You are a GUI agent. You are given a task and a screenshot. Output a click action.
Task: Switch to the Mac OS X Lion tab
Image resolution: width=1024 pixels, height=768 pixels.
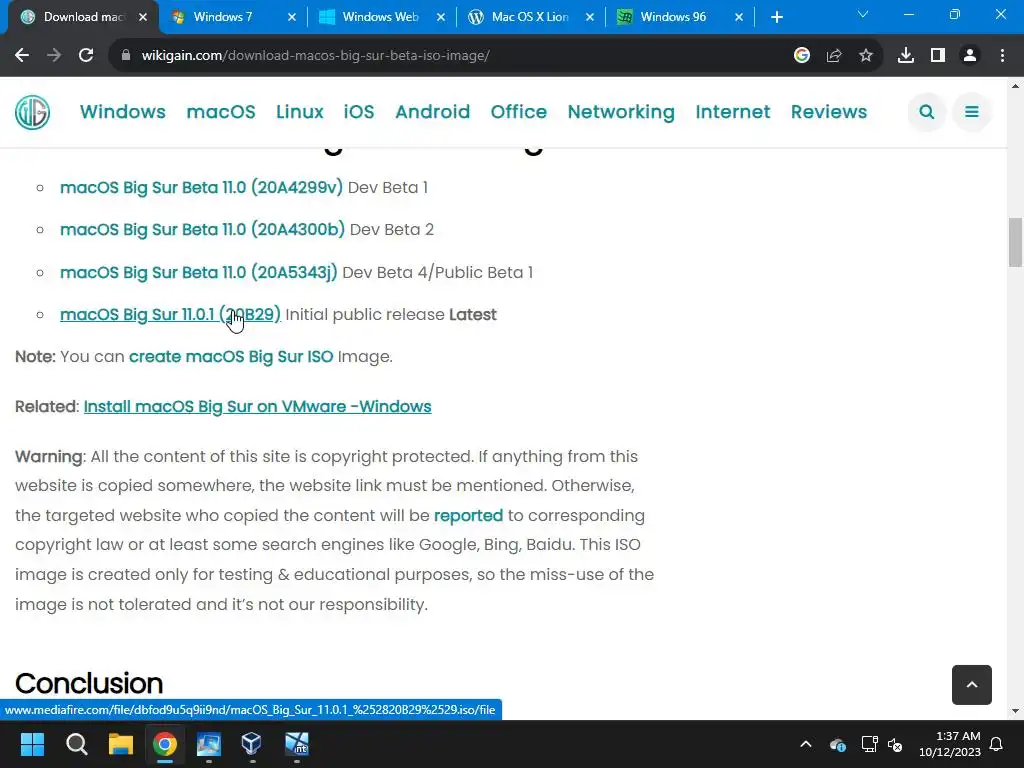point(530,17)
